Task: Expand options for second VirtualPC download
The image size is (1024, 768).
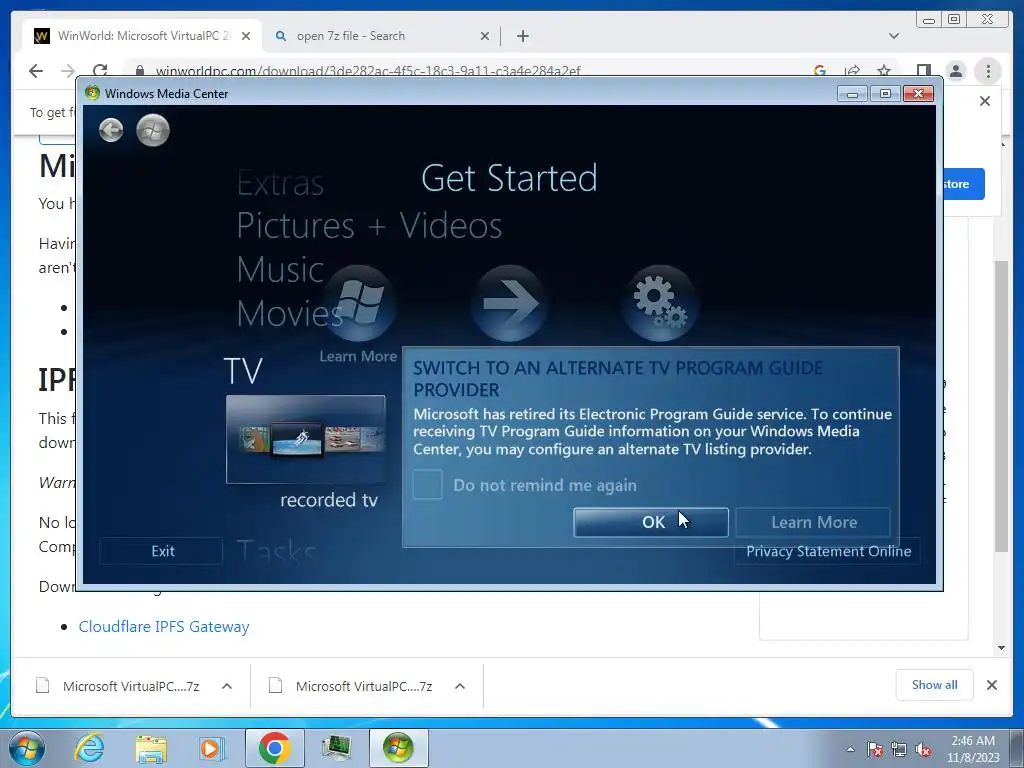Action: pyautogui.click(x=460, y=686)
